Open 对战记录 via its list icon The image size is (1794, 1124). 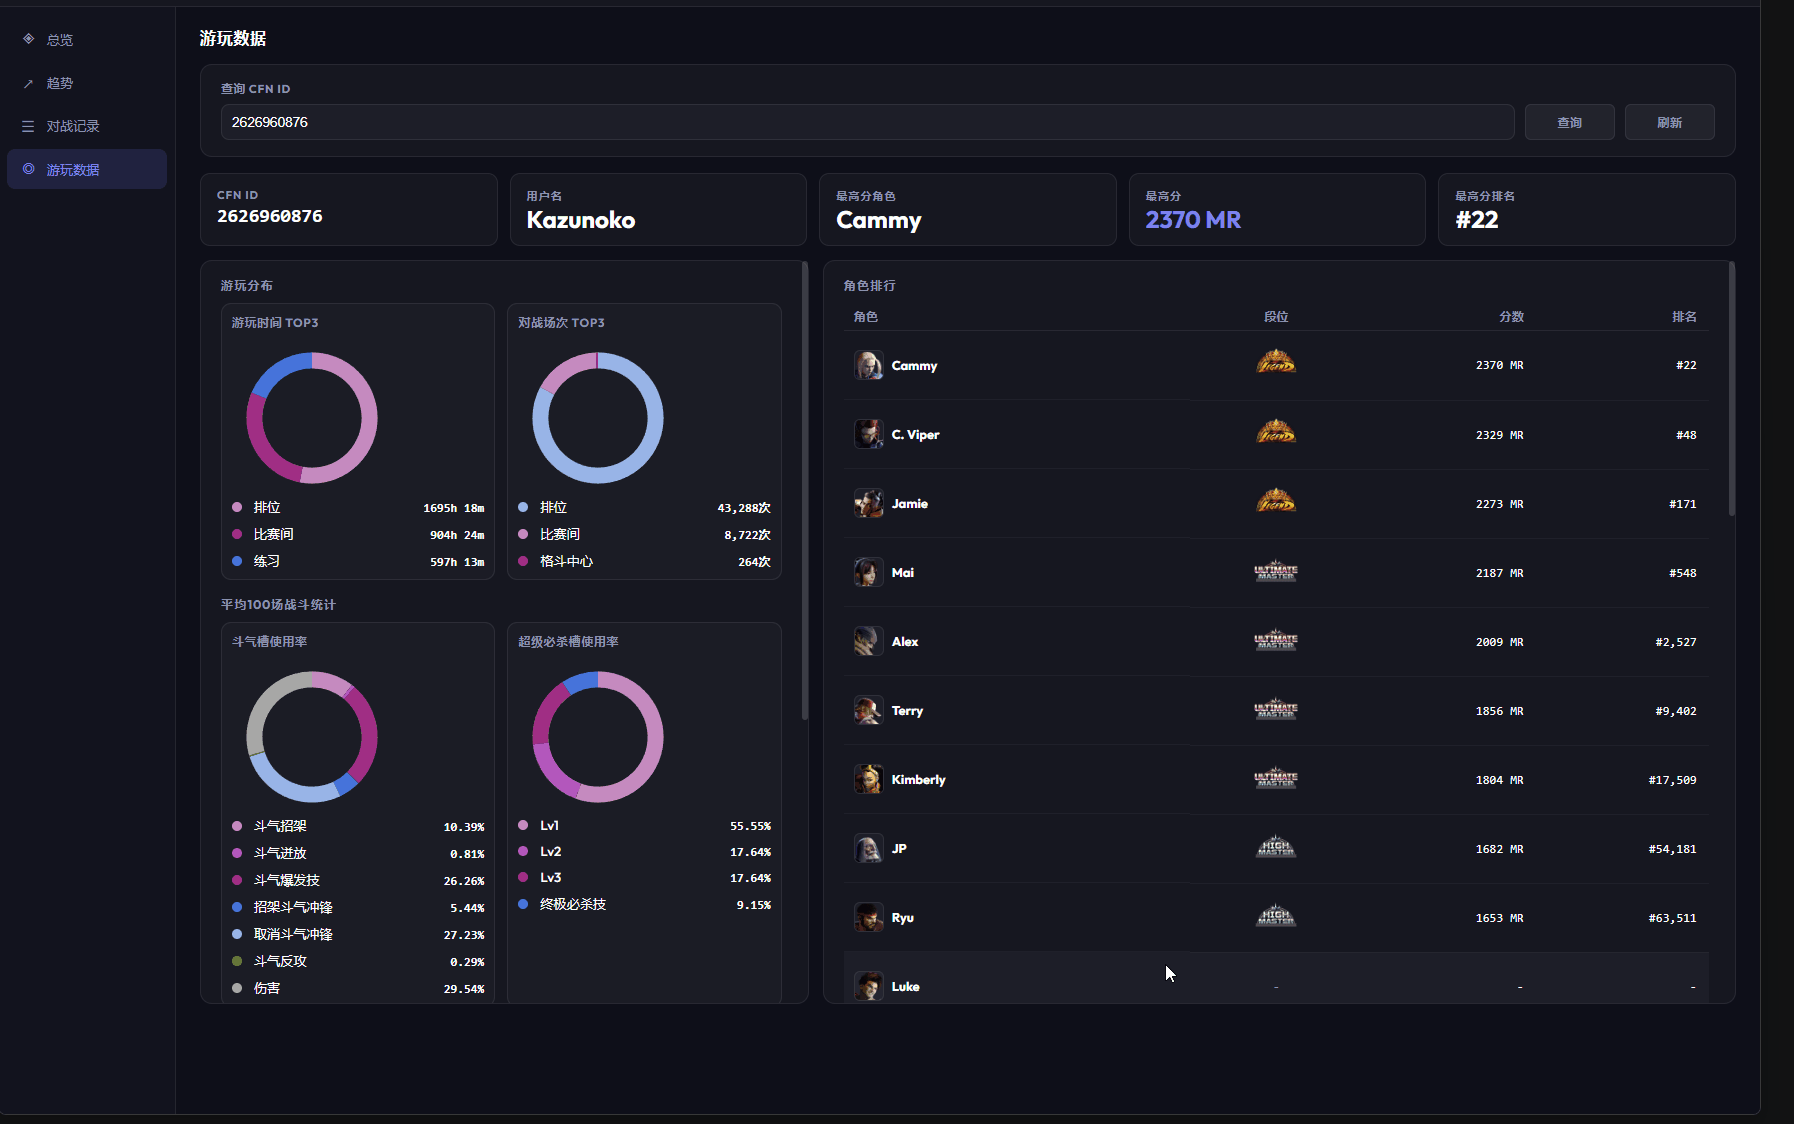coord(29,126)
